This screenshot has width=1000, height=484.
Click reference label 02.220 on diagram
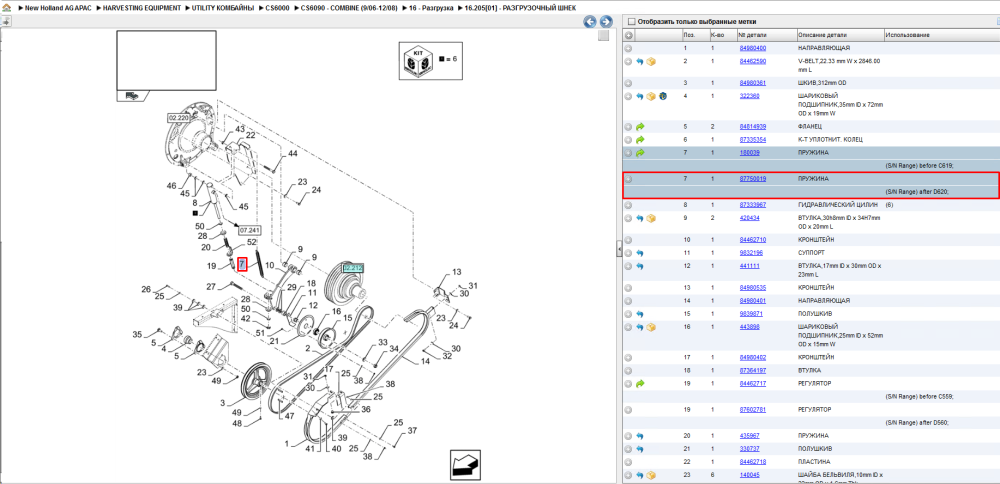178,118
